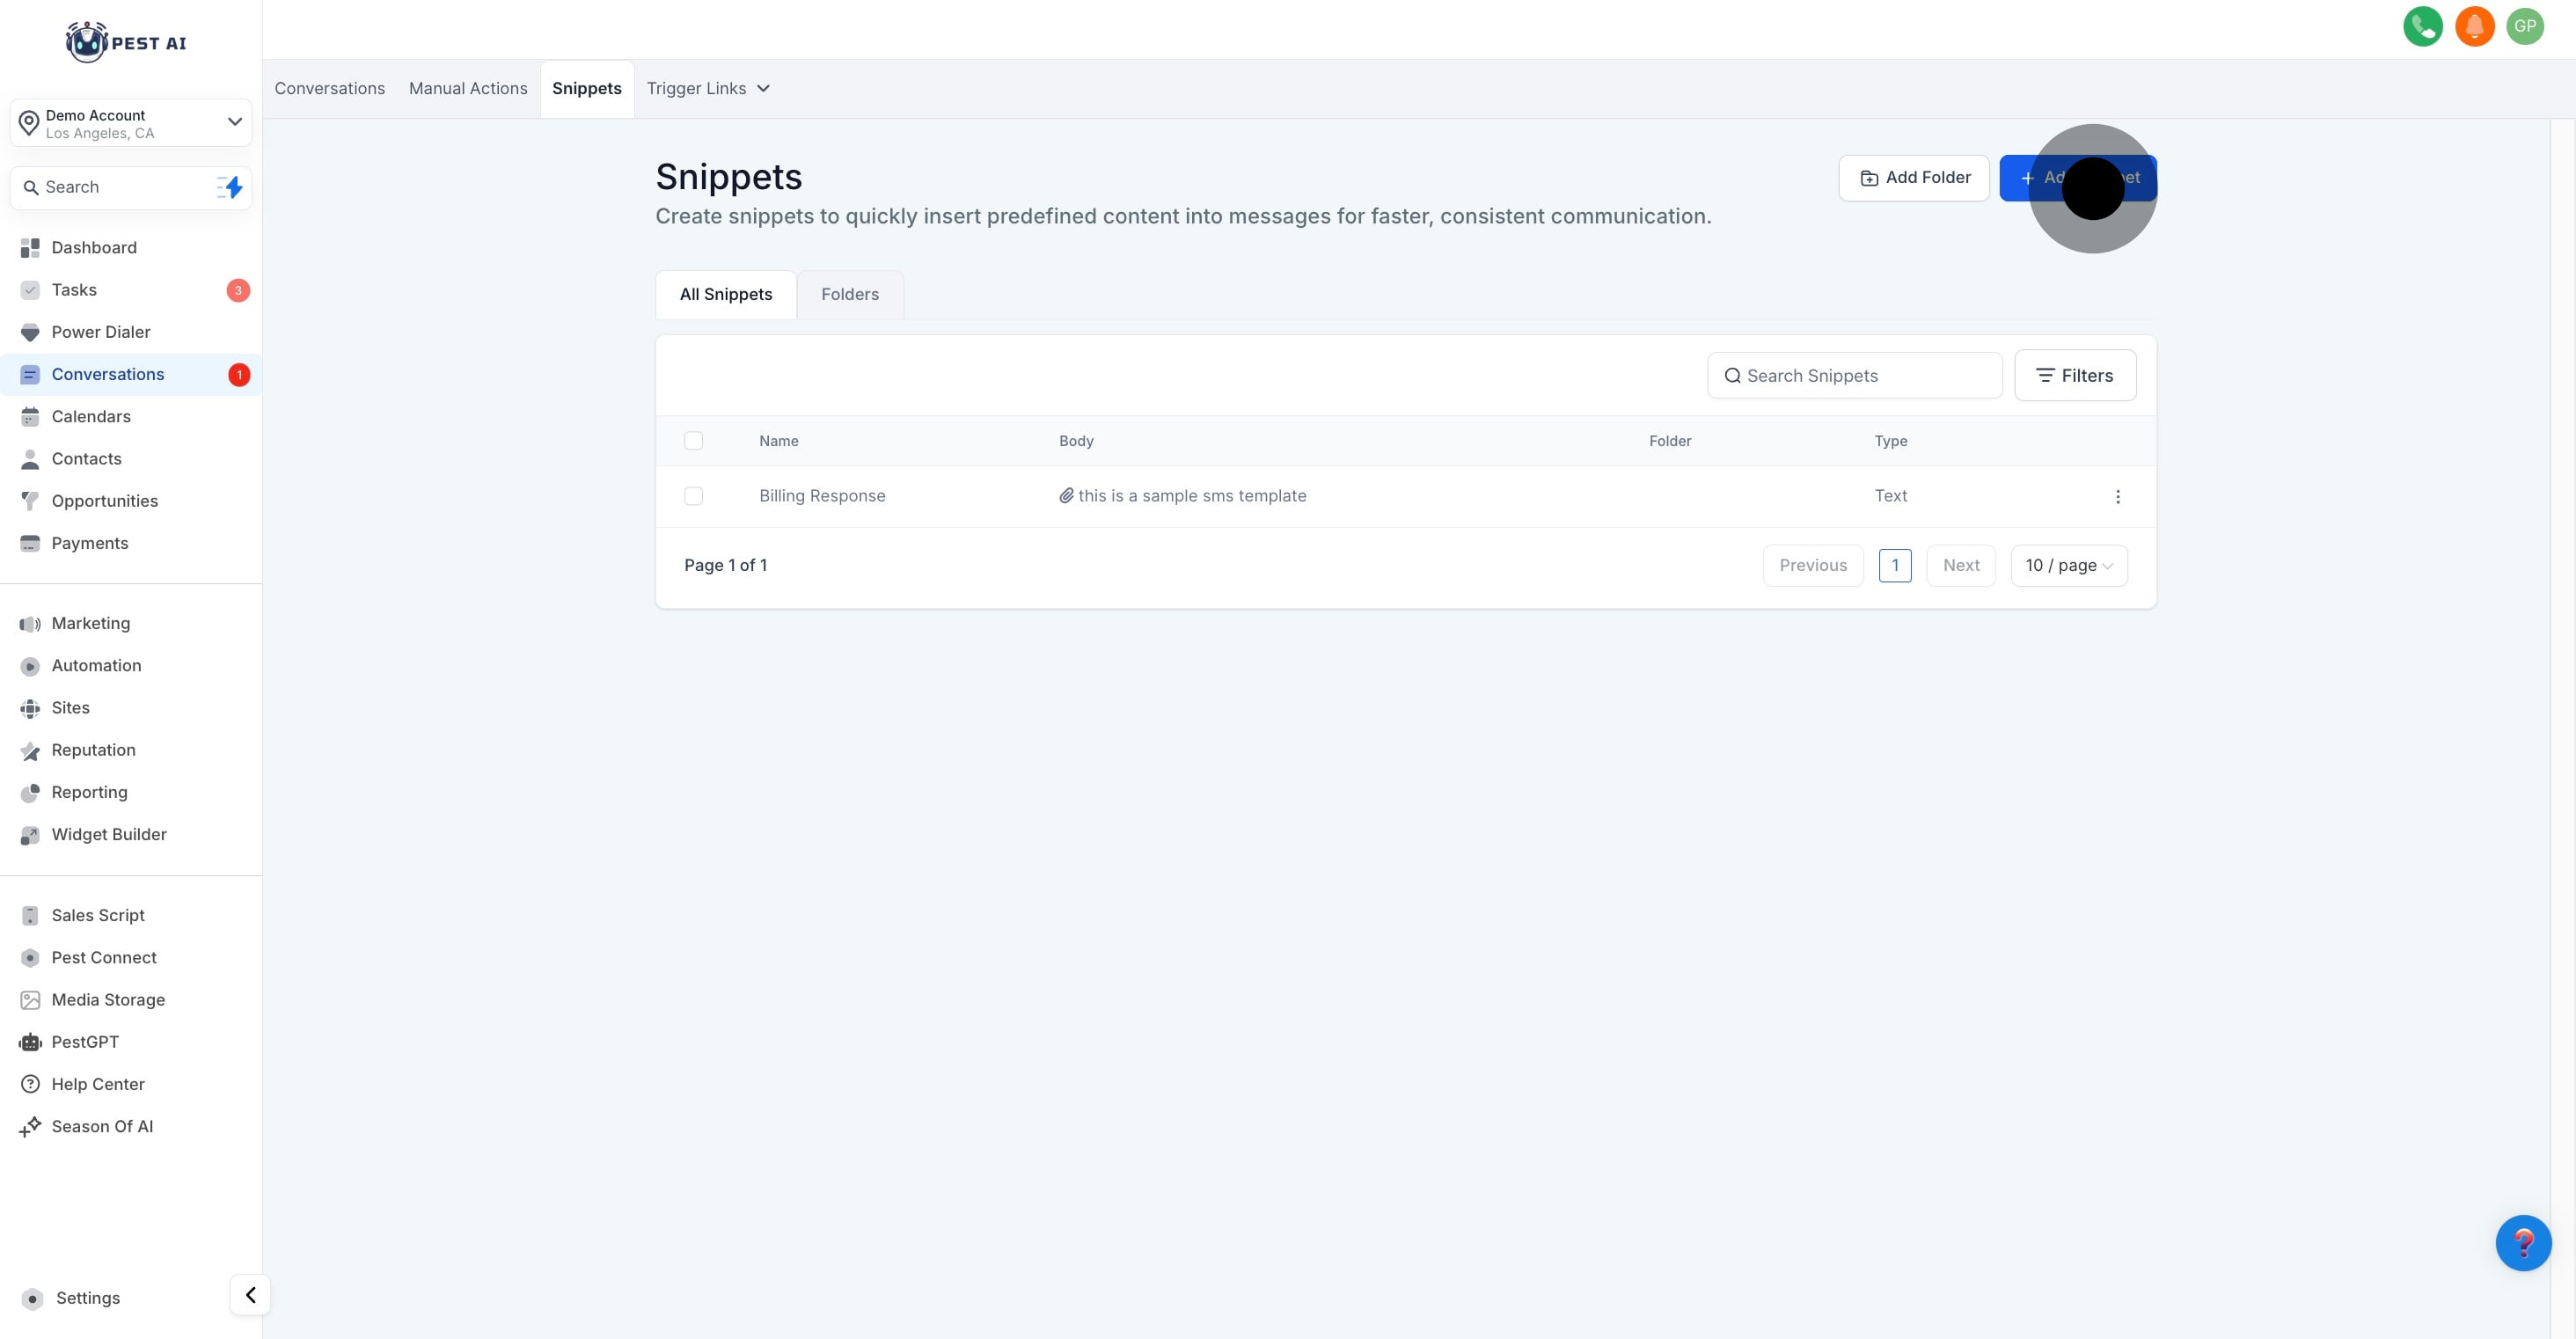The width and height of the screenshot is (2576, 1339).
Task: Tick the select-all header checkbox
Action: [693, 441]
